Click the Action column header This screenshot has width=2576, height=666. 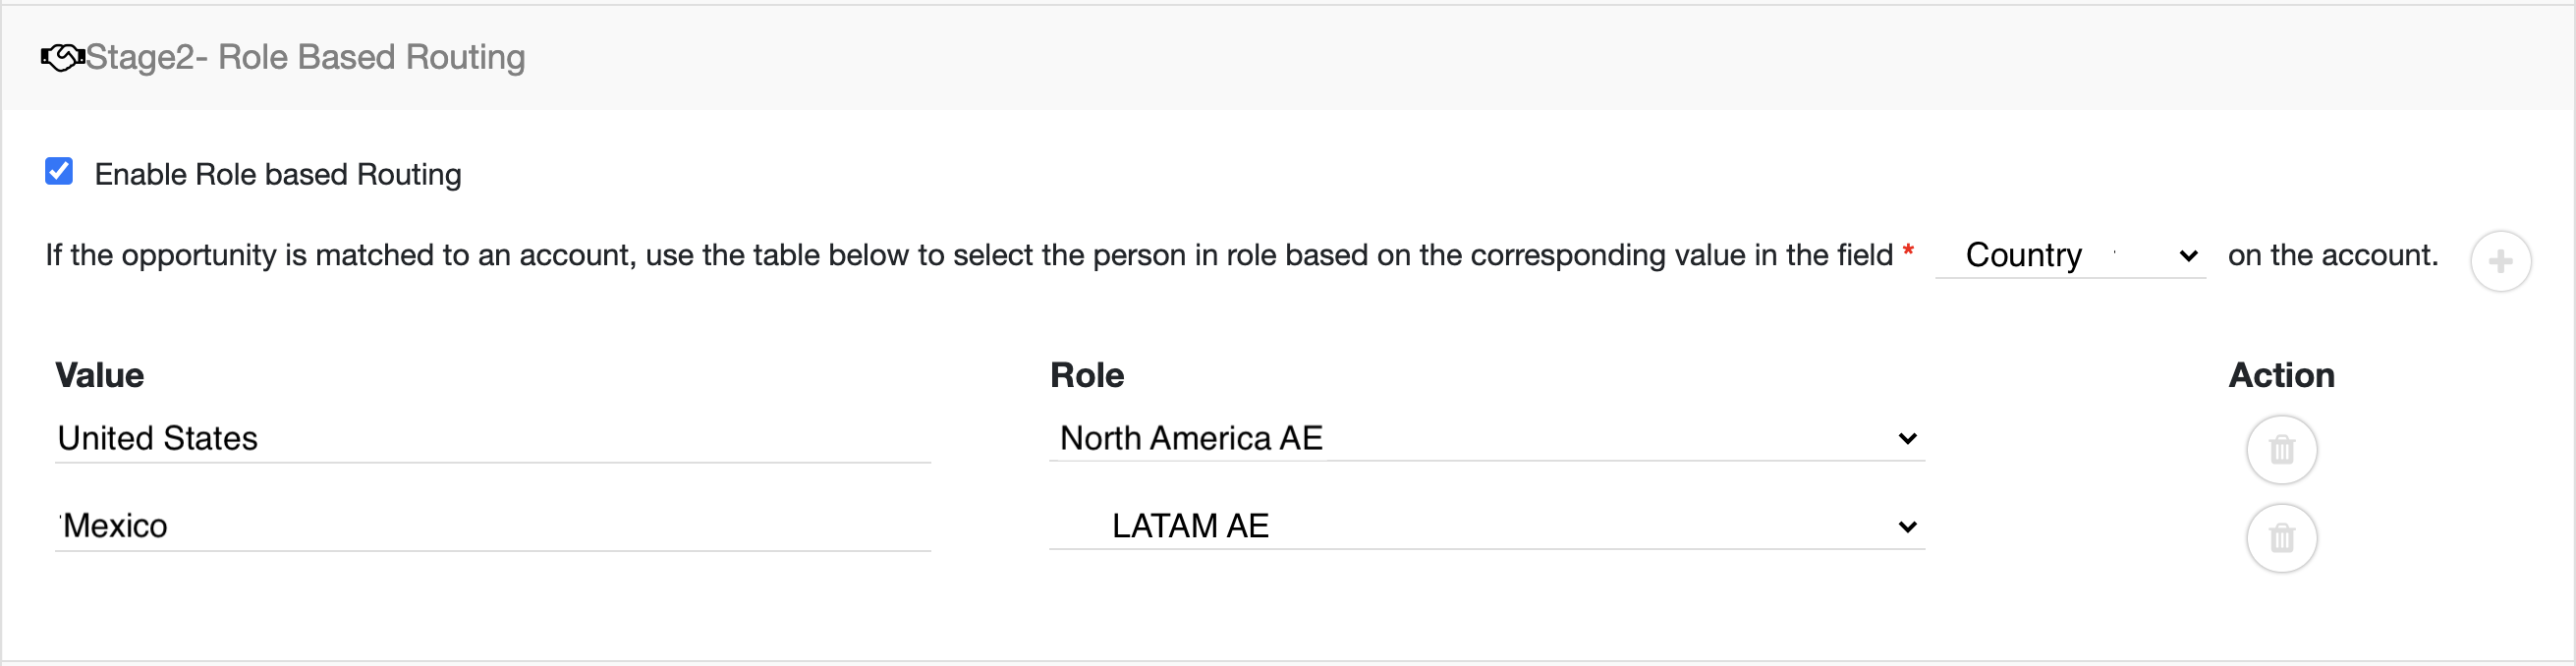pyautogui.click(x=2281, y=375)
